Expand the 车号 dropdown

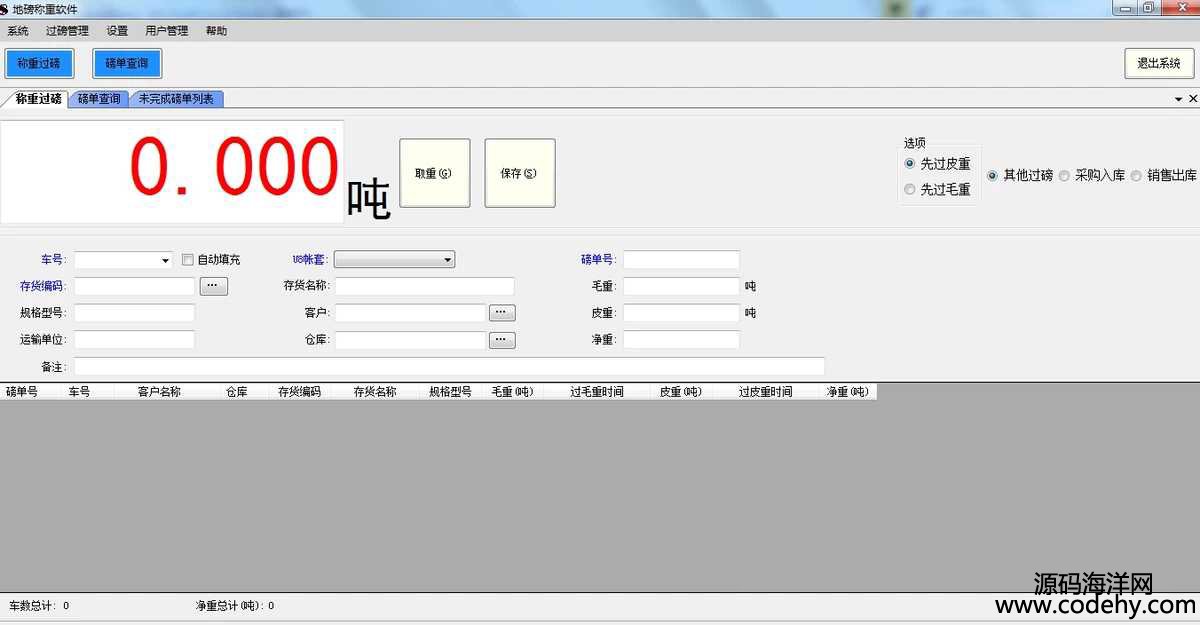point(166,260)
